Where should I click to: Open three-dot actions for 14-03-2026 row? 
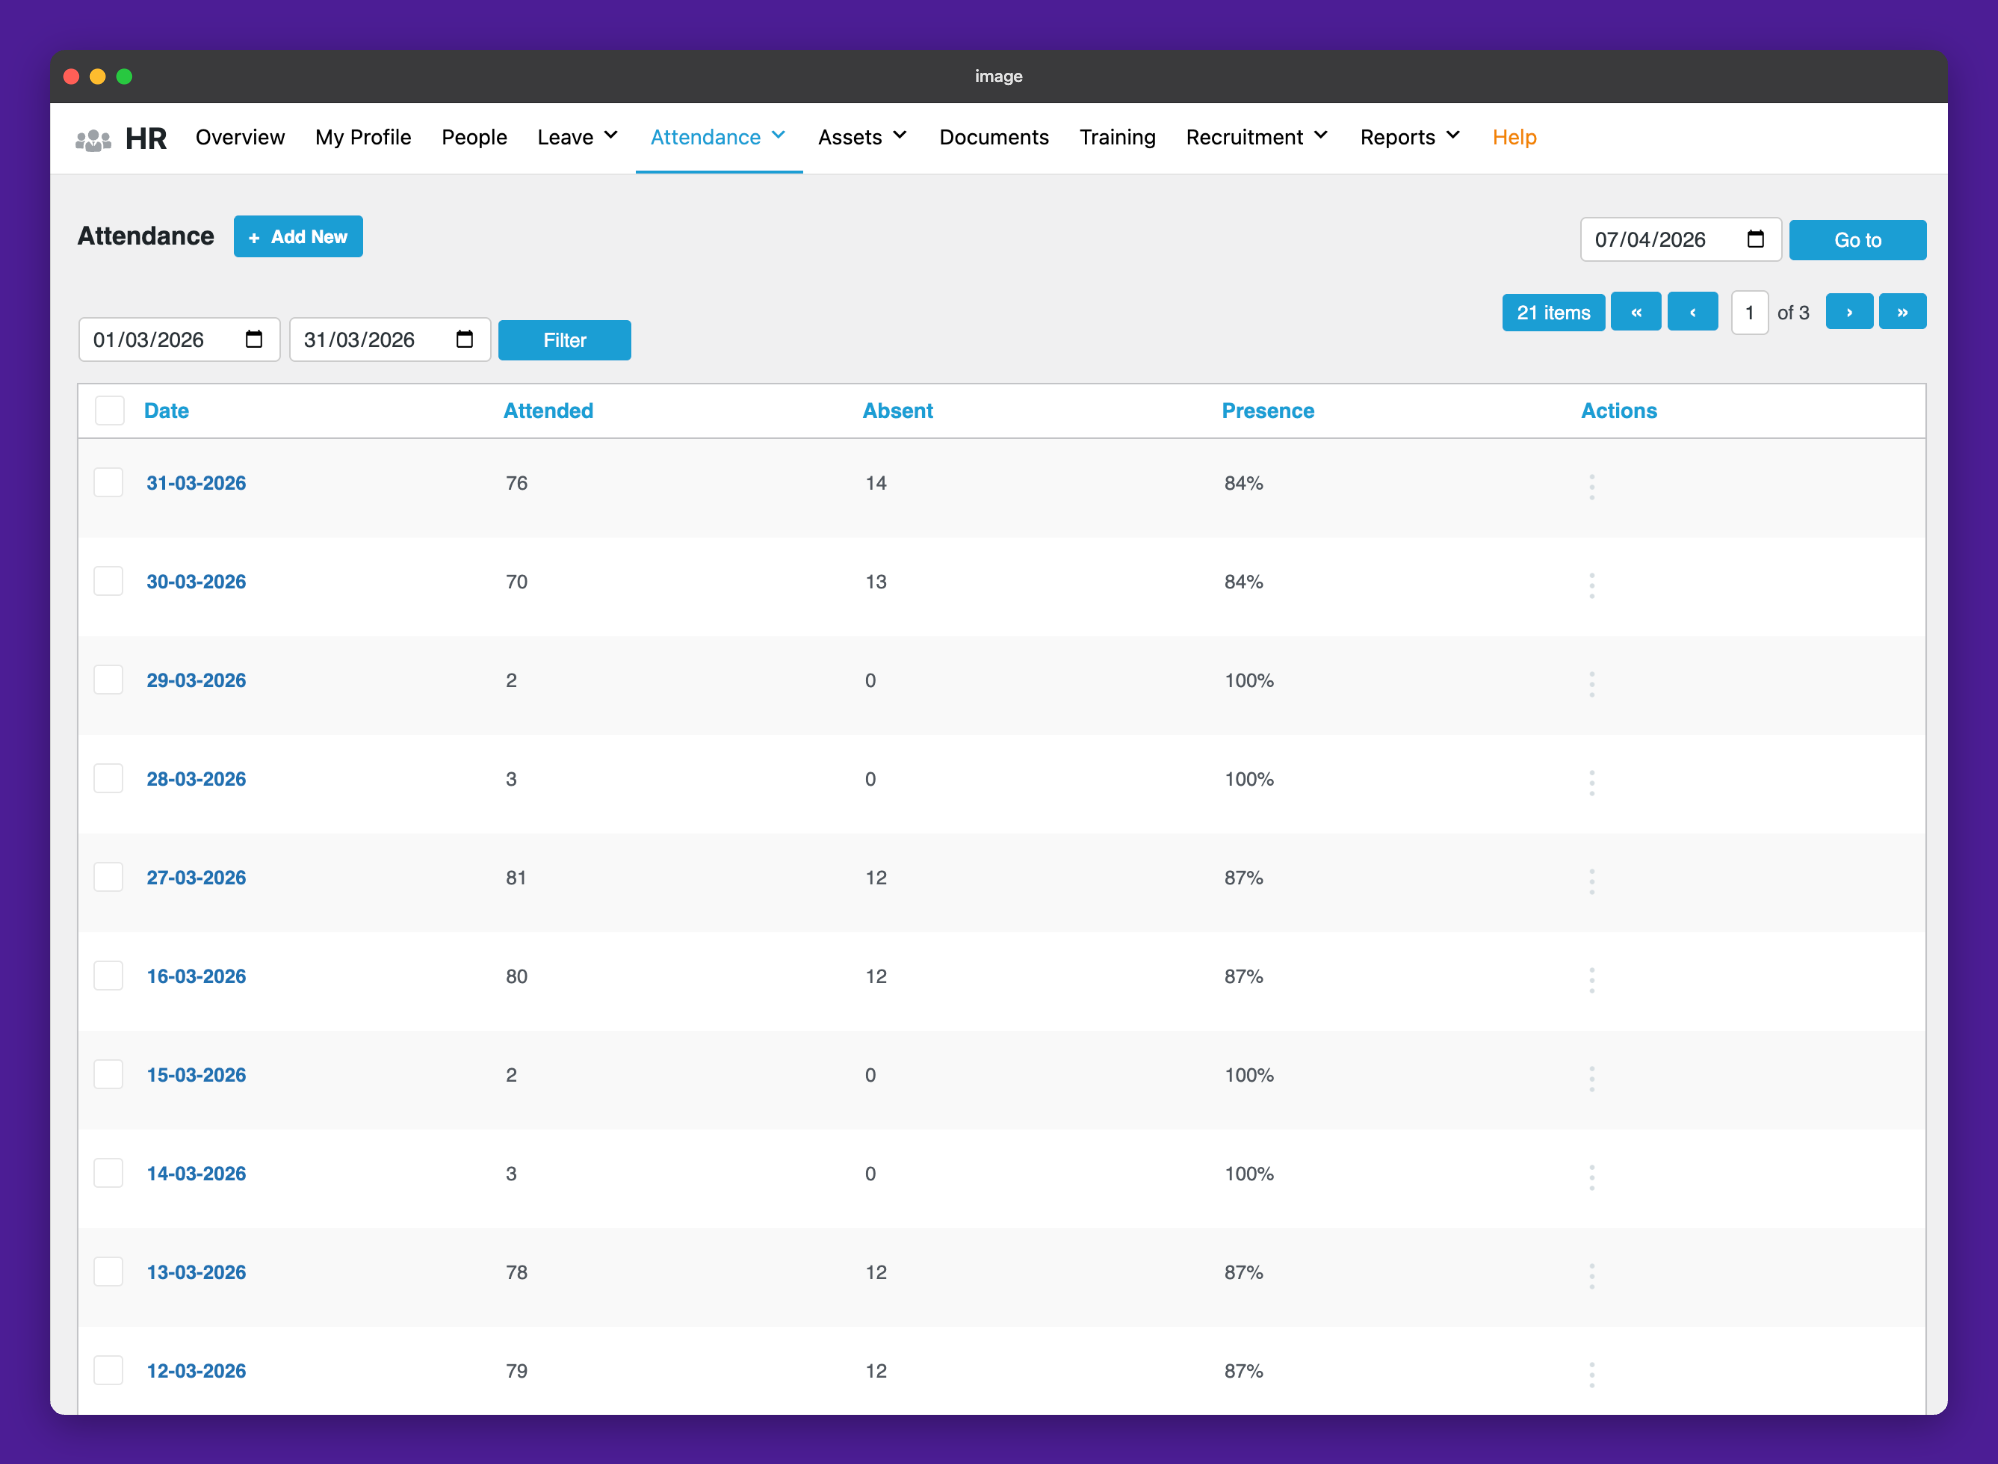1591,1177
